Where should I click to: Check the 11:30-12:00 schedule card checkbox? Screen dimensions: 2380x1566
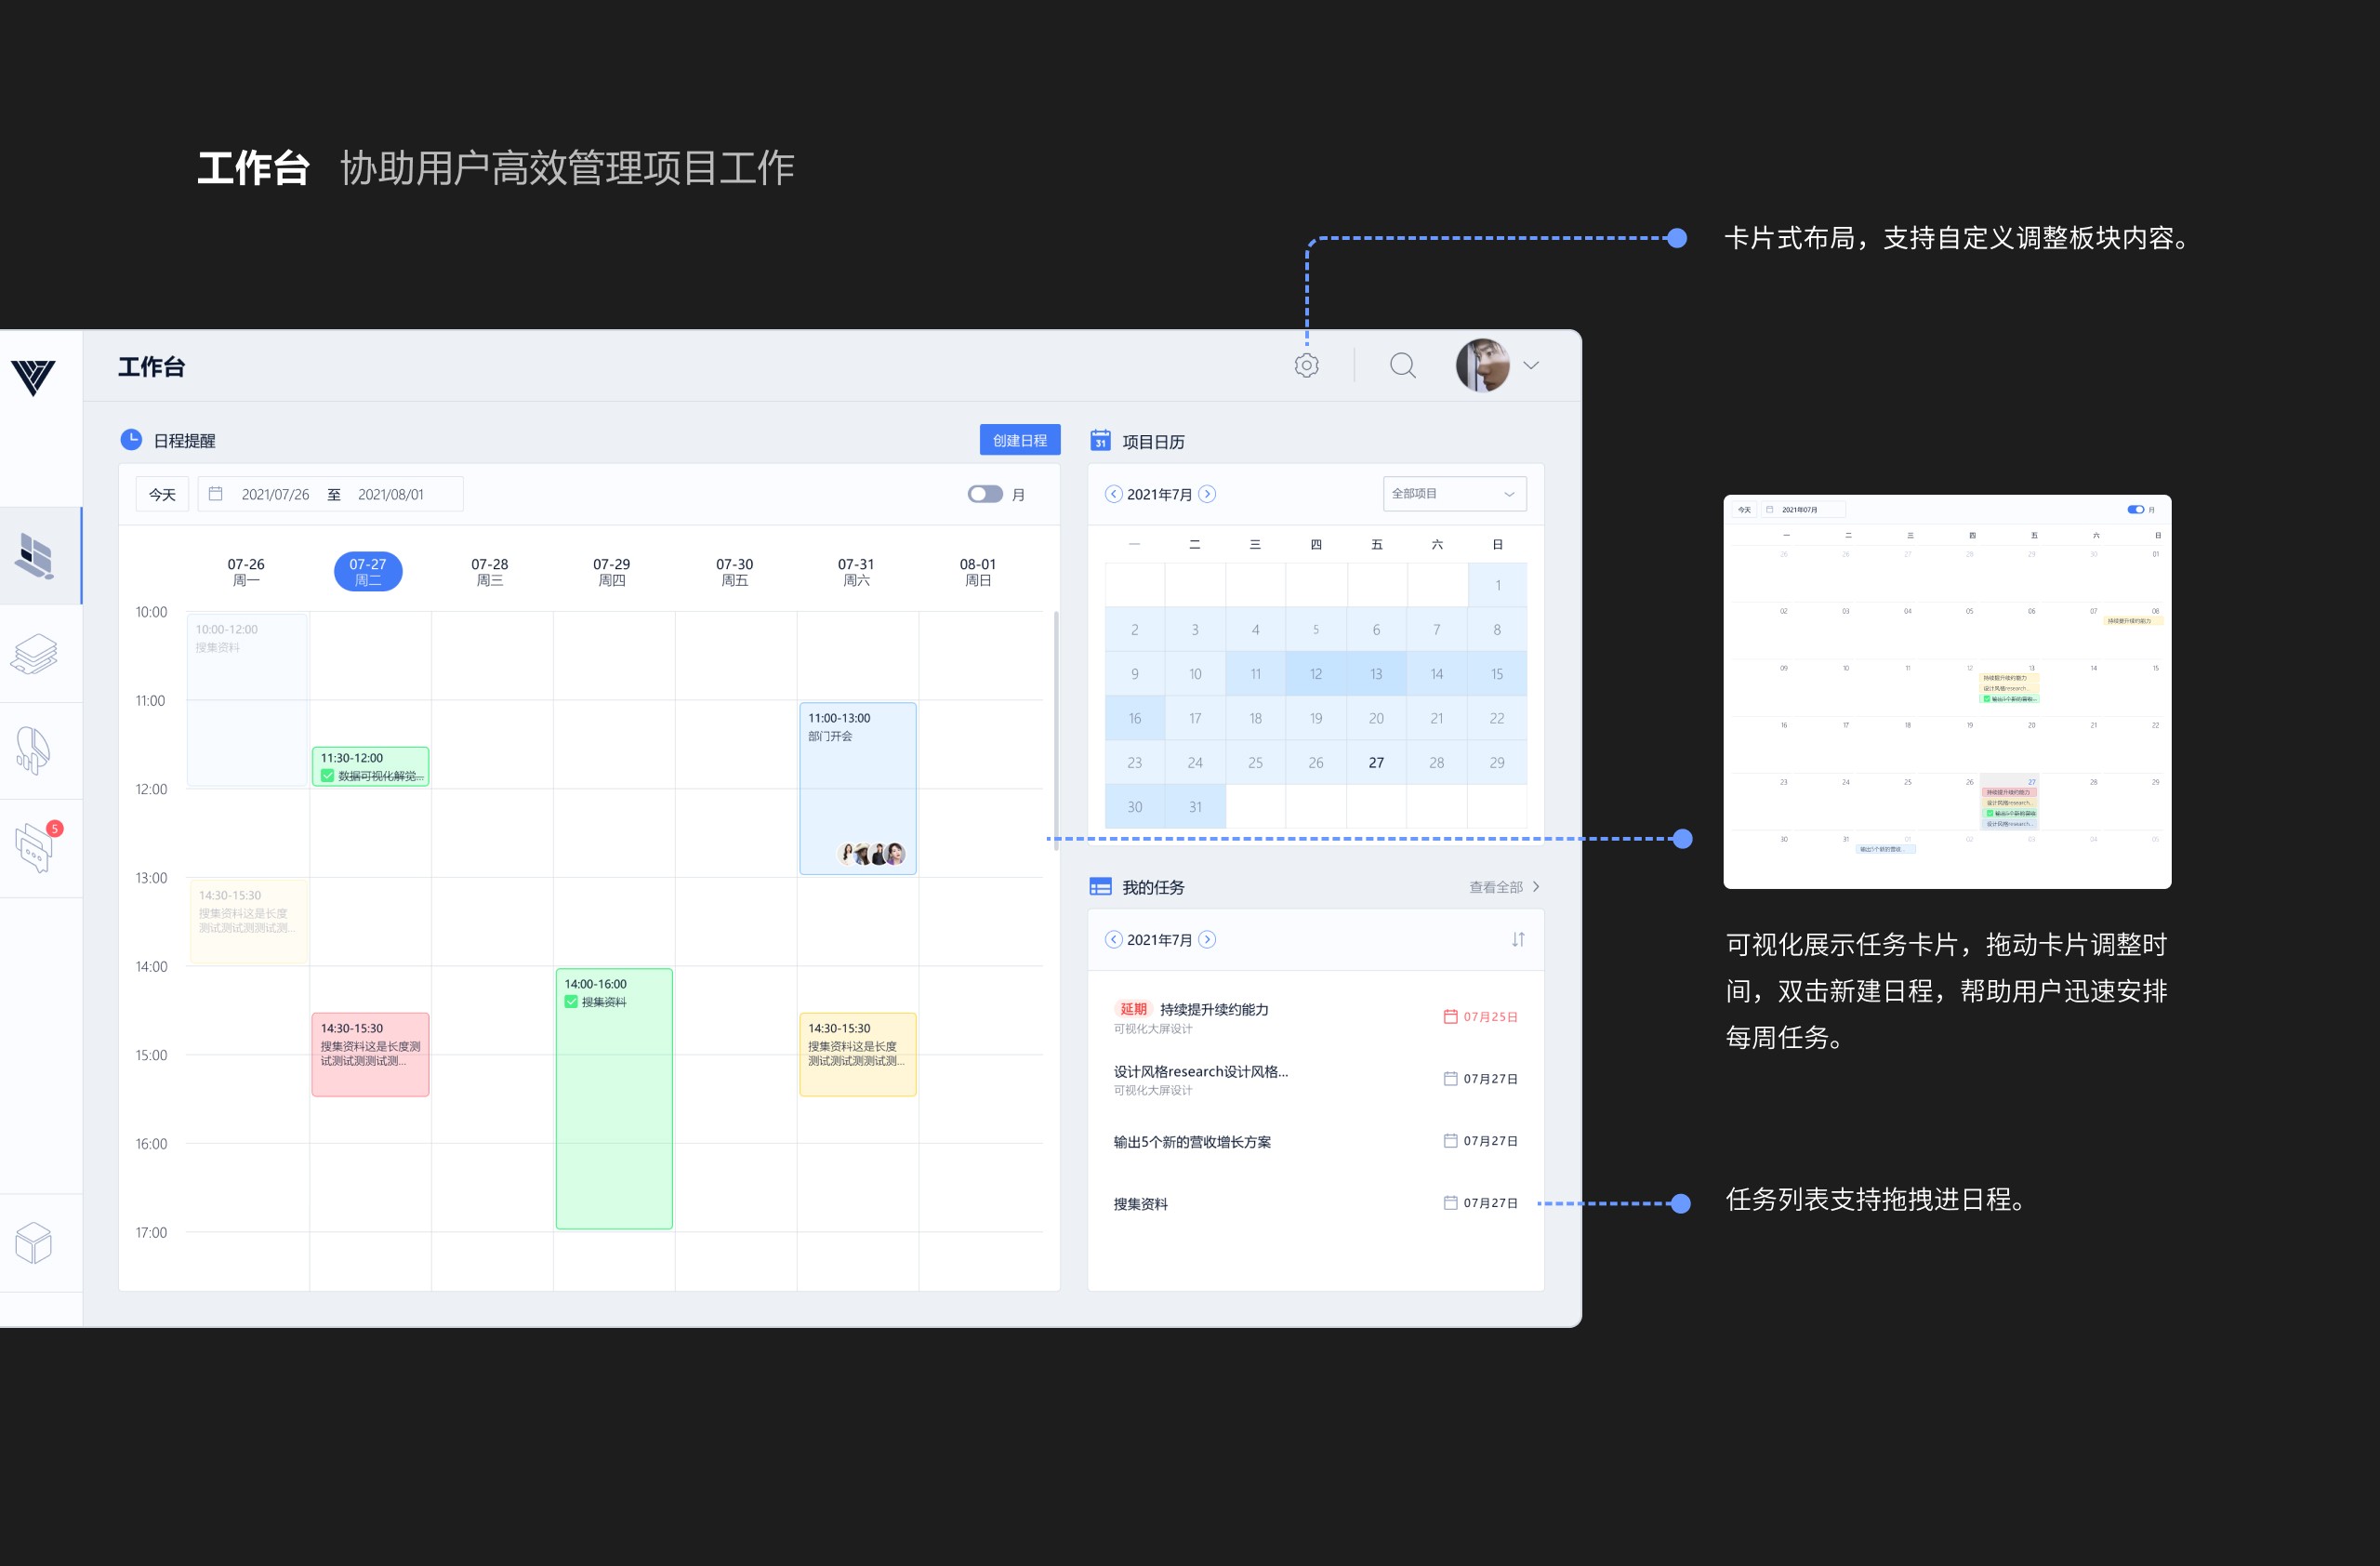[327, 776]
